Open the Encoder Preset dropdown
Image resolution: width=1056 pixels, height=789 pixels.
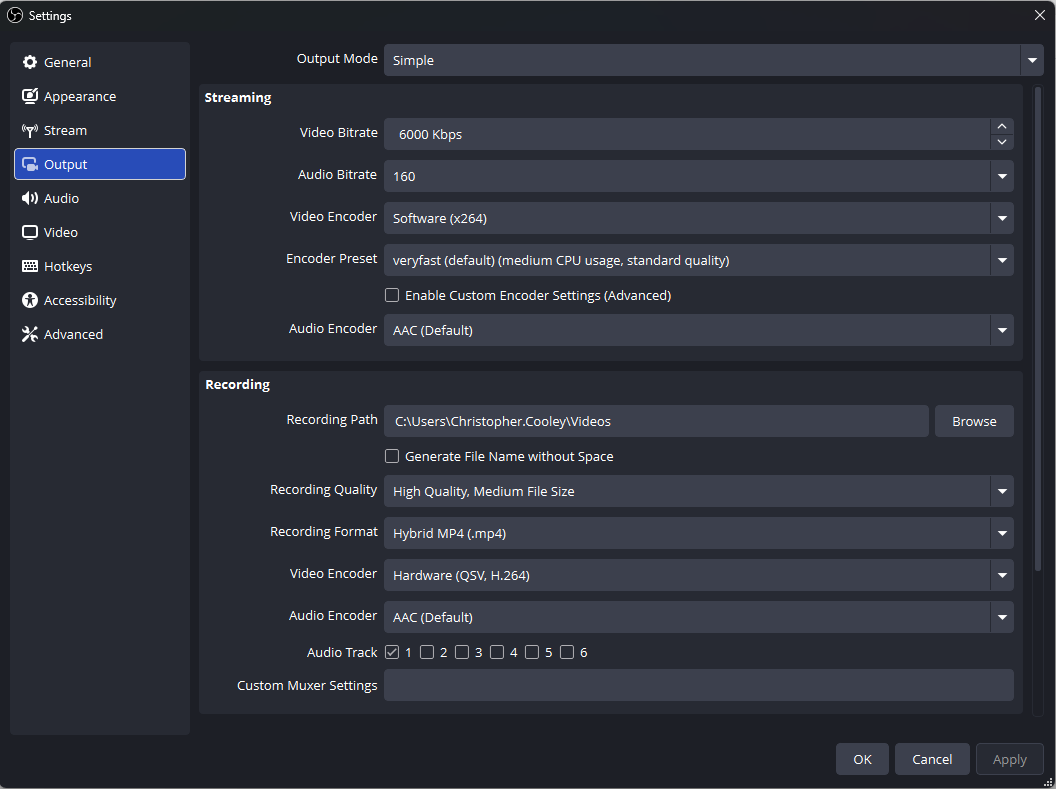point(698,260)
